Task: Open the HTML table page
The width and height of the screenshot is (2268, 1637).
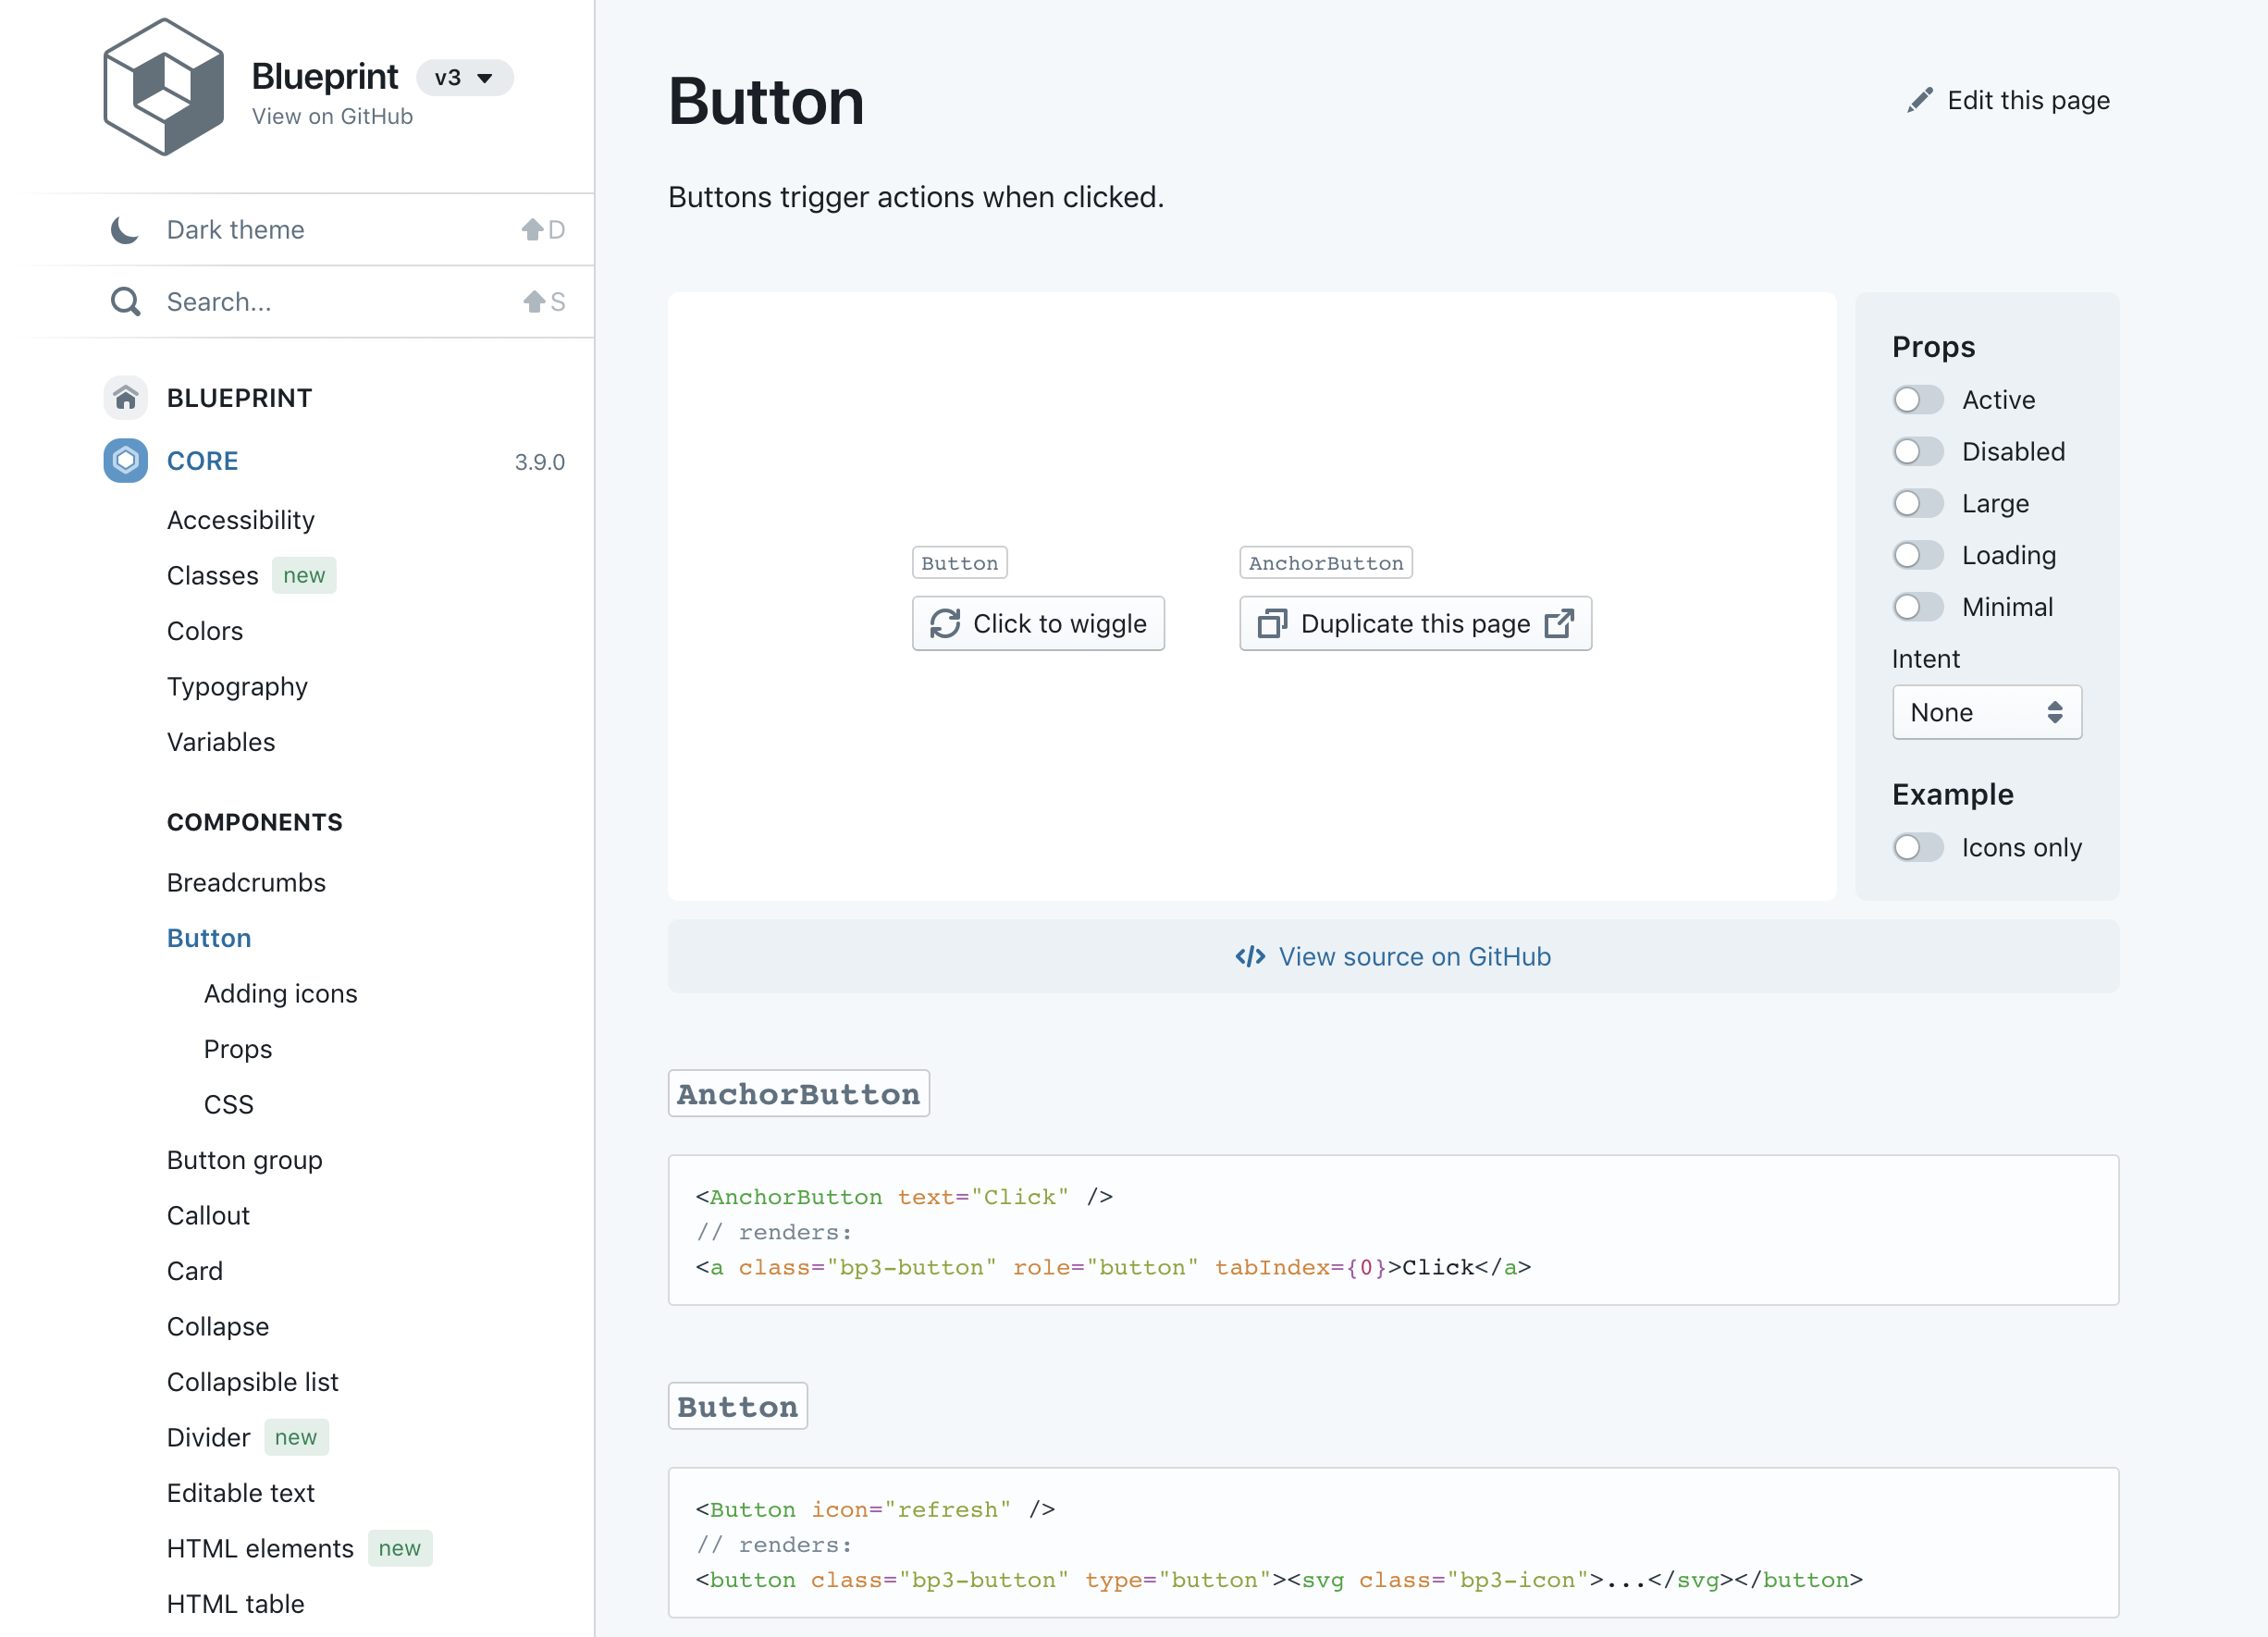Action: click(x=235, y=1605)
